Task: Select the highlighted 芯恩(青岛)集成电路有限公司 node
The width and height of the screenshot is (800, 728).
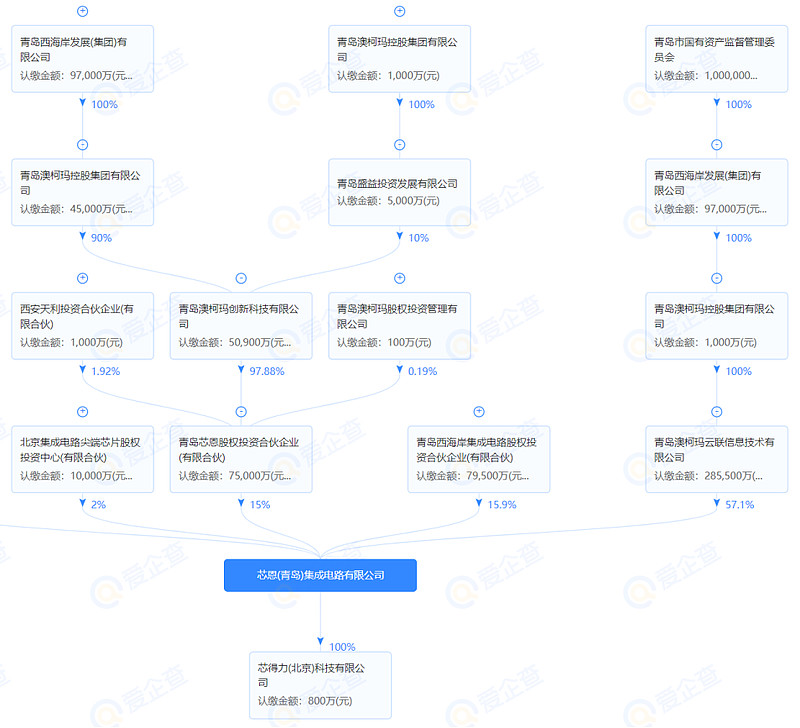Action: pos(320,575)
